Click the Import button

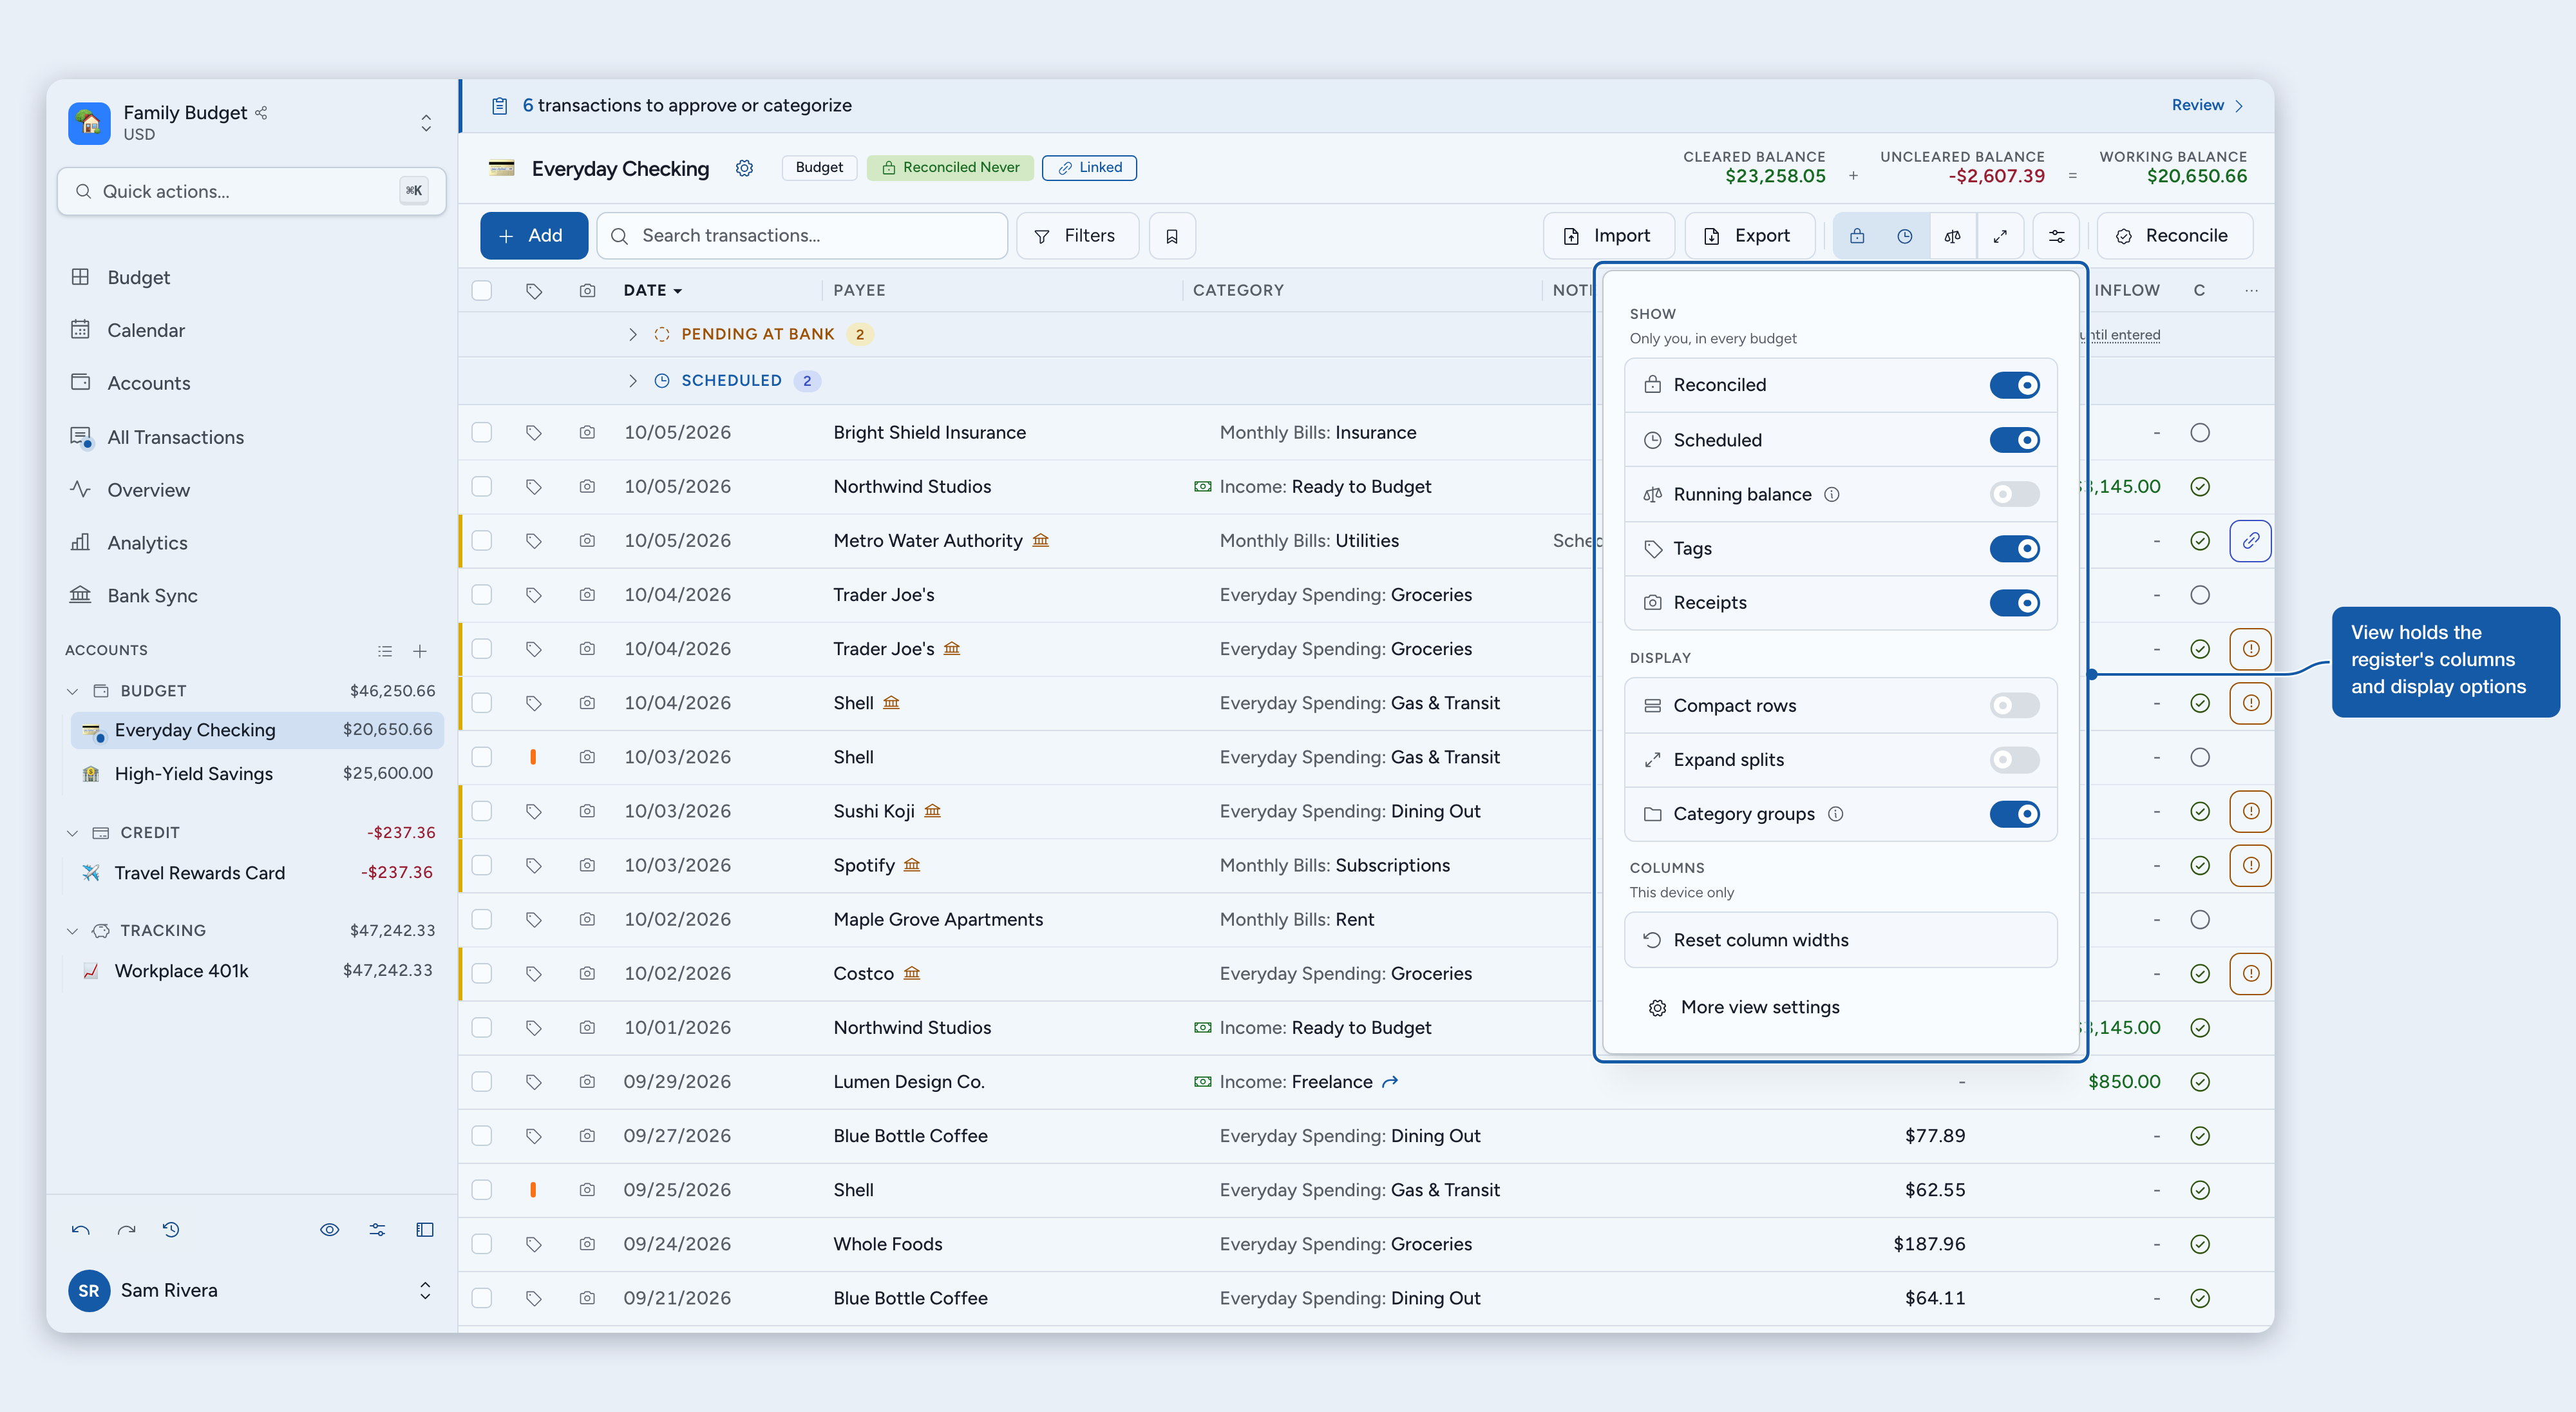1608,236
